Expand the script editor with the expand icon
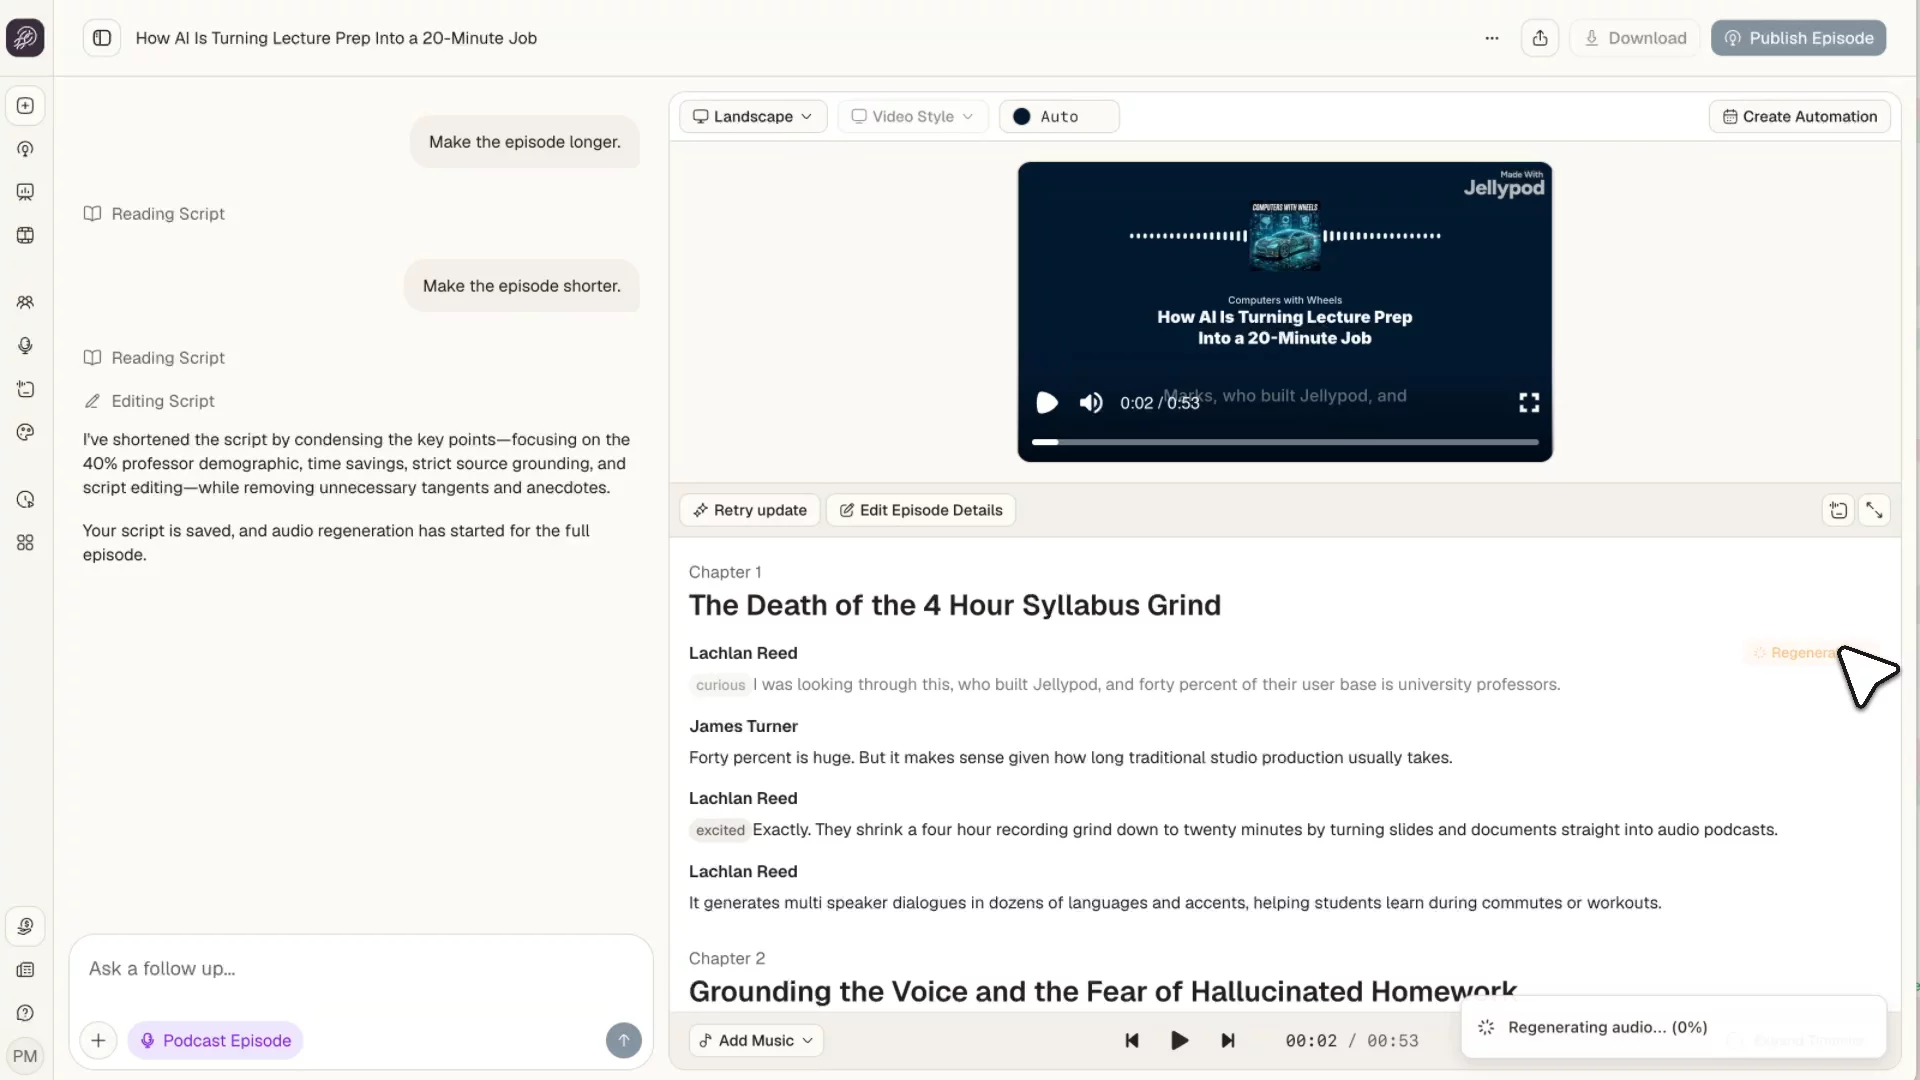Image resolution: width=1920 pixels, height=1080 pixels. pyautogui.click(x=1874, y=510)
